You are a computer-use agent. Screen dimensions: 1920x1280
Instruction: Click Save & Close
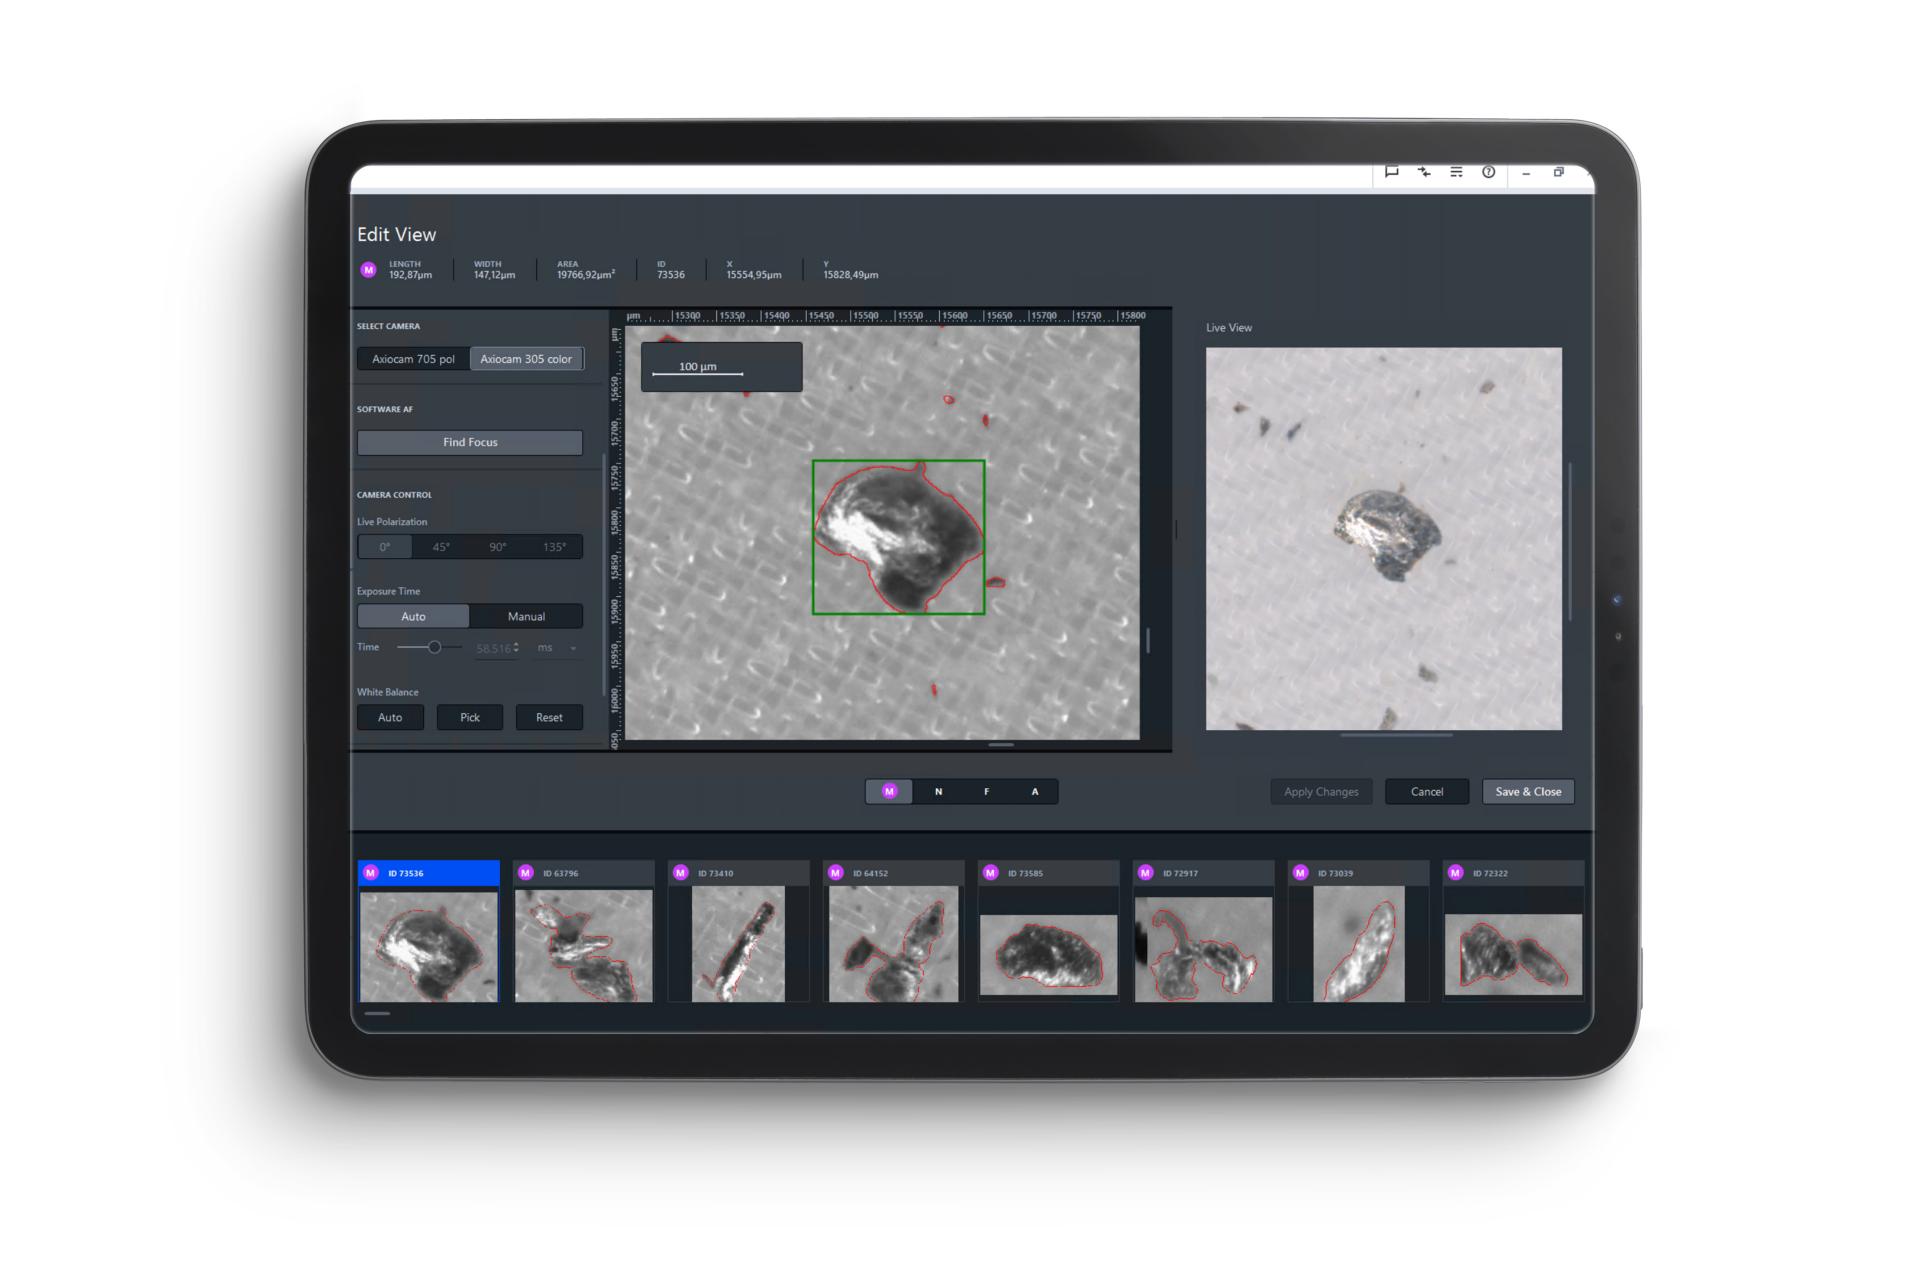tap(1527, 792)
